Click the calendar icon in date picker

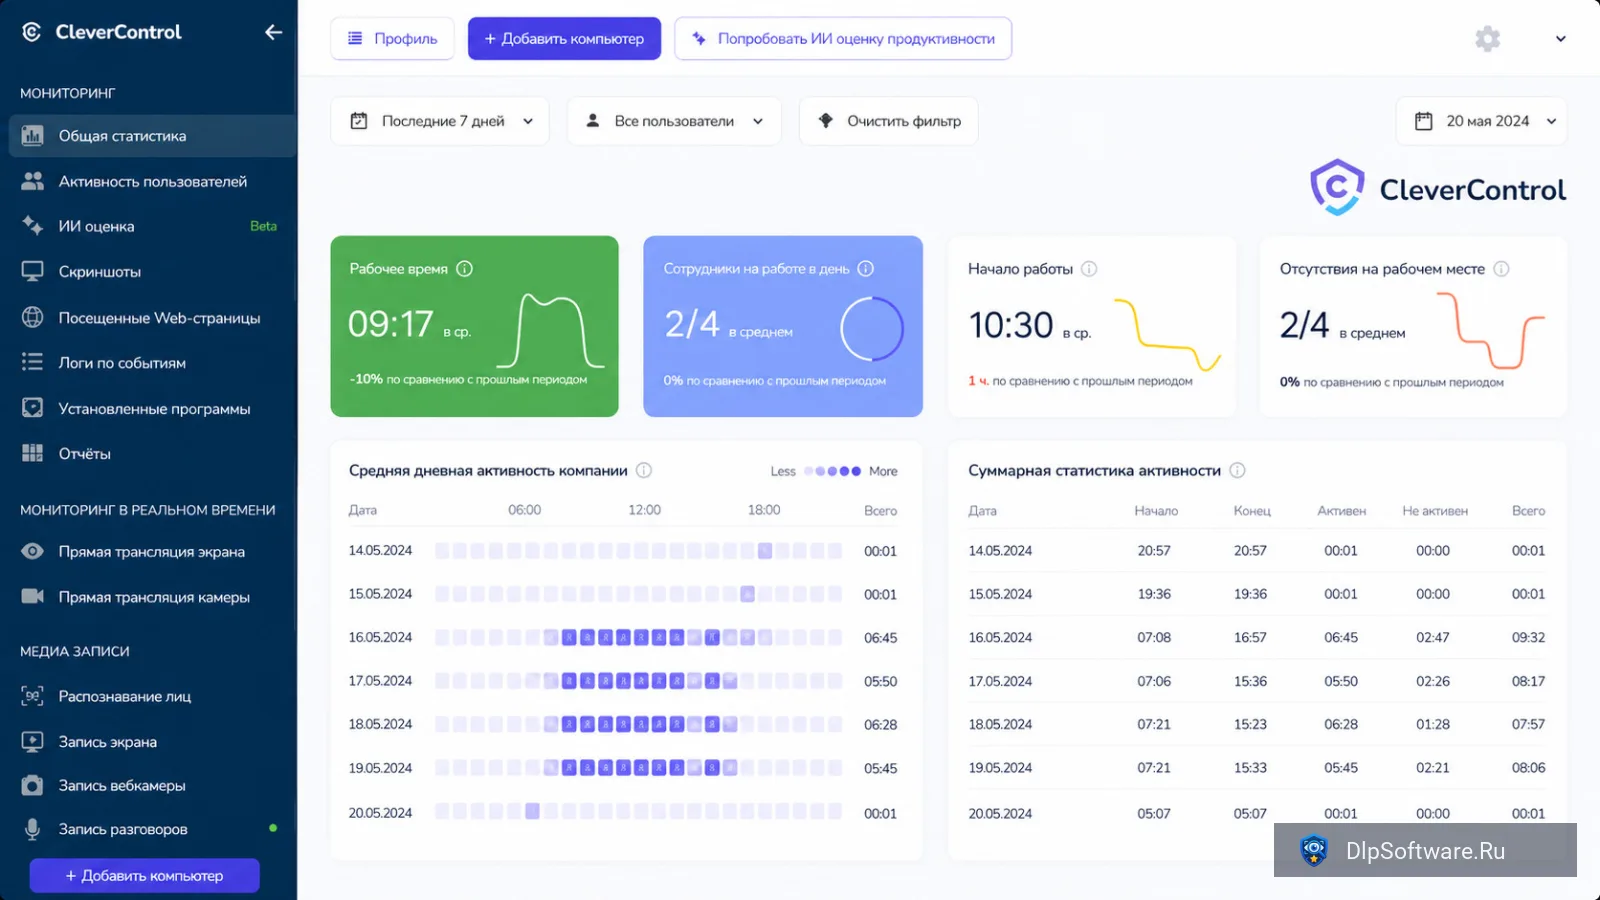pos(1424,121)
